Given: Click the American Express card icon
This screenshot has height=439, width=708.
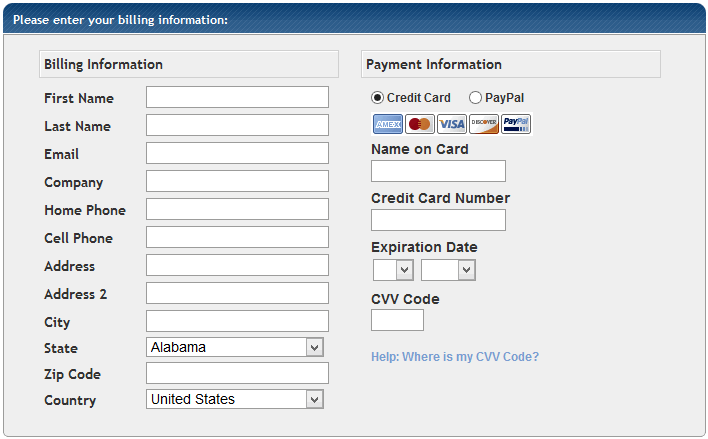Looking at the screenshot, I should click(388, 124).
